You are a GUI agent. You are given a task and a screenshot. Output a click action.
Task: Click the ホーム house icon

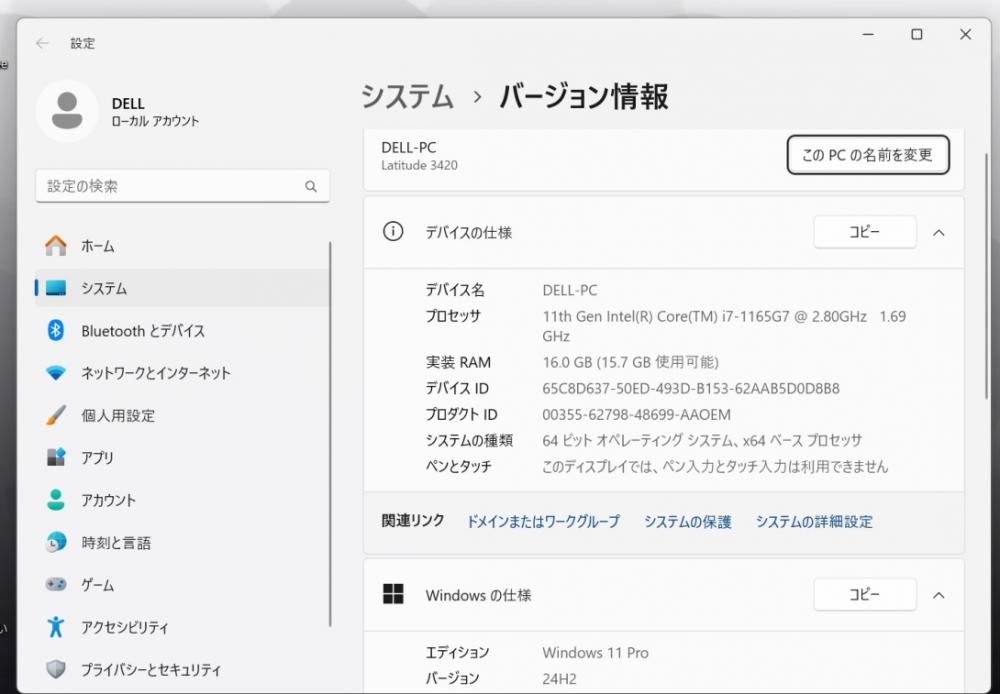click(55, 246)
